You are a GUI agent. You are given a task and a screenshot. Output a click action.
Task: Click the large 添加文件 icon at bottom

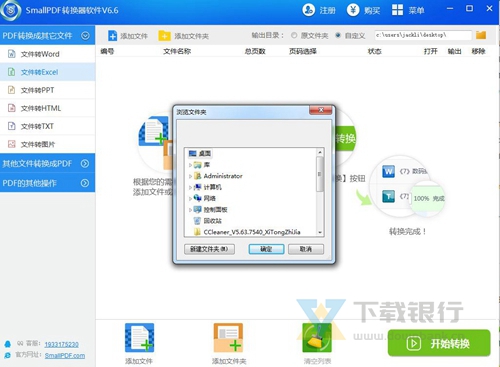pyautogui.click(x=139, y=338)
